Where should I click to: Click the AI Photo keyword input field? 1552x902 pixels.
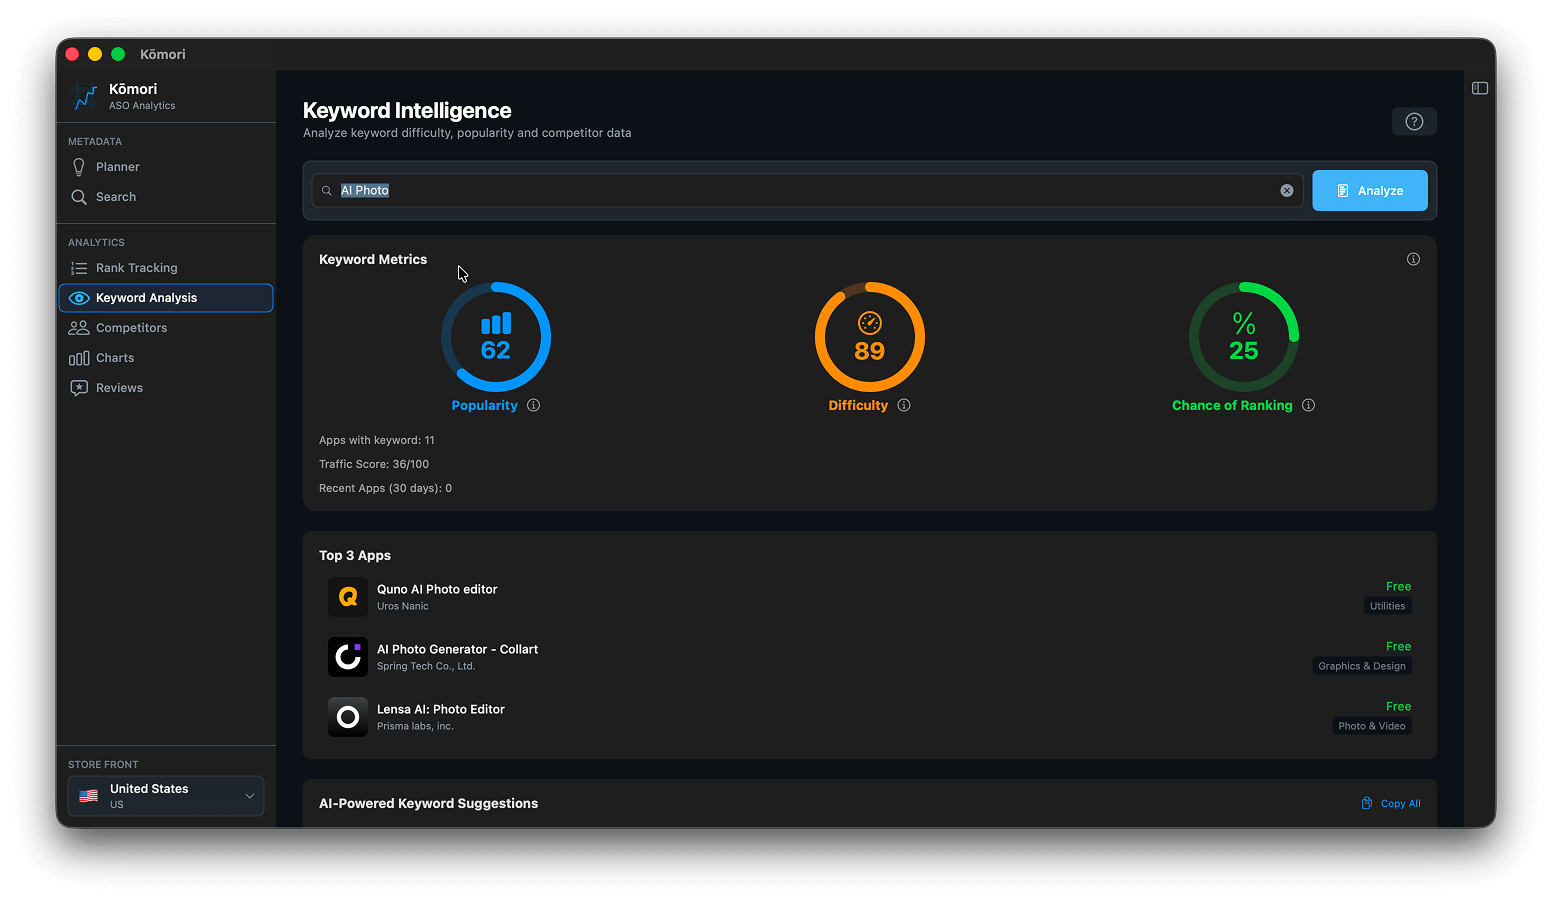click(x=800, y=191)
